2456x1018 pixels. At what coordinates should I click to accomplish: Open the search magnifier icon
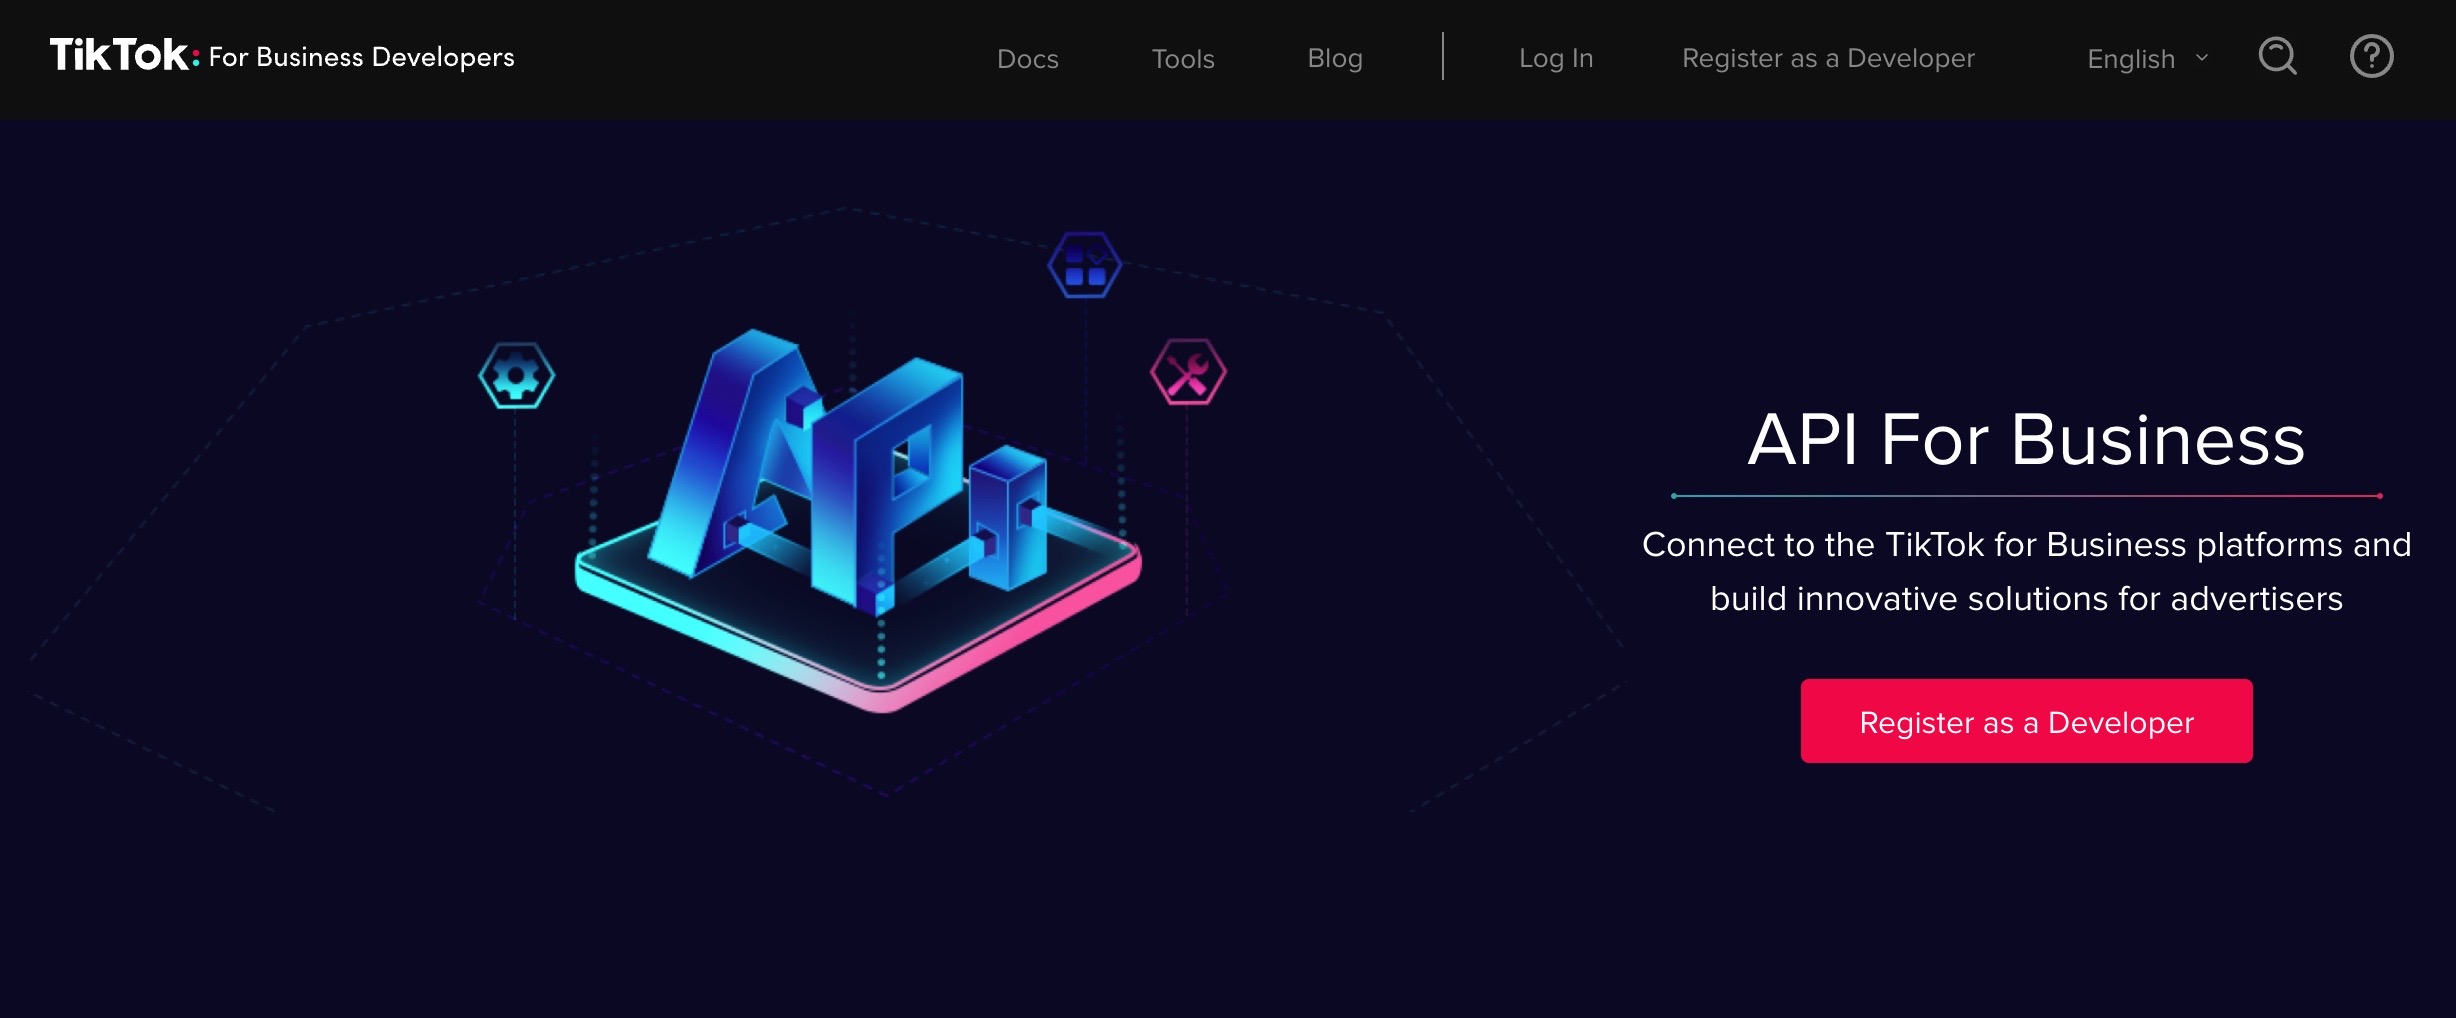(2277, 56)
